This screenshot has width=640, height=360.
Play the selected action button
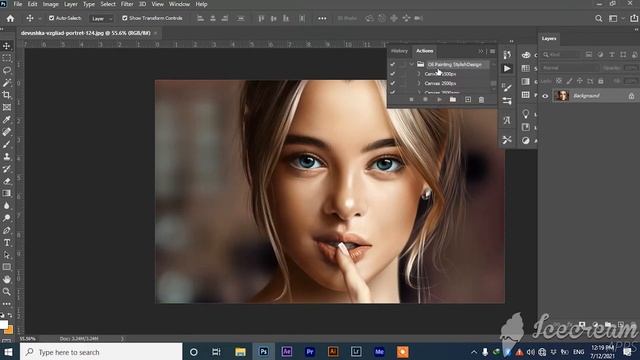pos(439,100)
